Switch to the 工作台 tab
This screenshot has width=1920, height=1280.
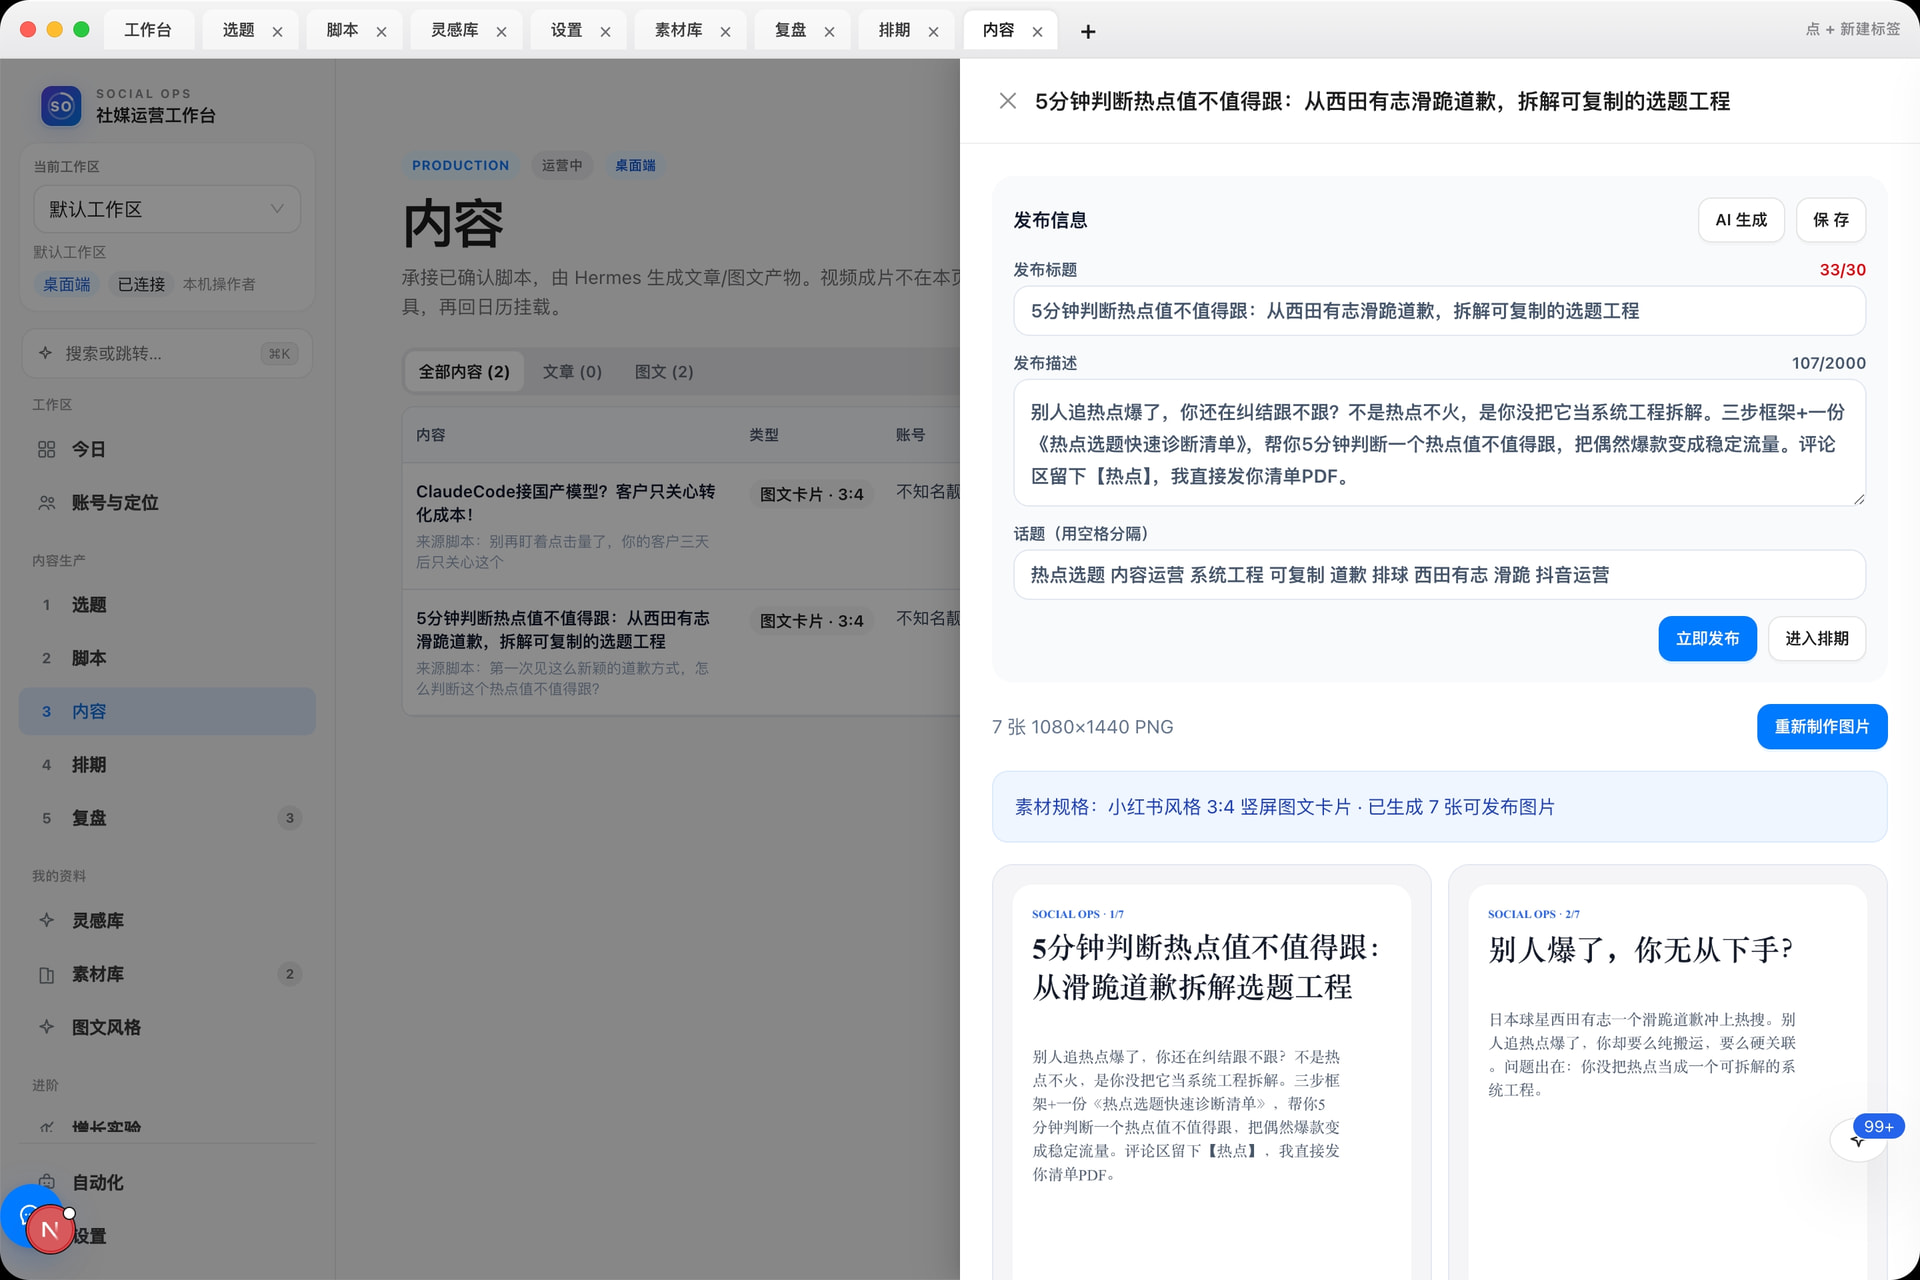coord(147,30)
